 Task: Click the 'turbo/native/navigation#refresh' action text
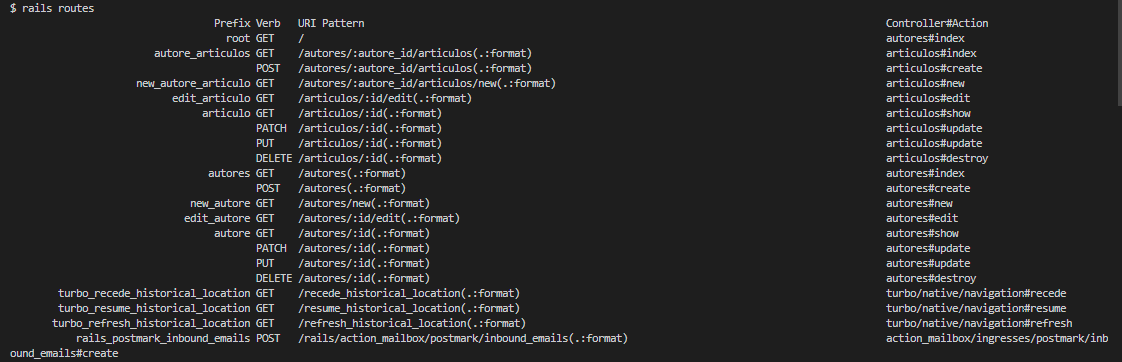click(x=979, y=324)
